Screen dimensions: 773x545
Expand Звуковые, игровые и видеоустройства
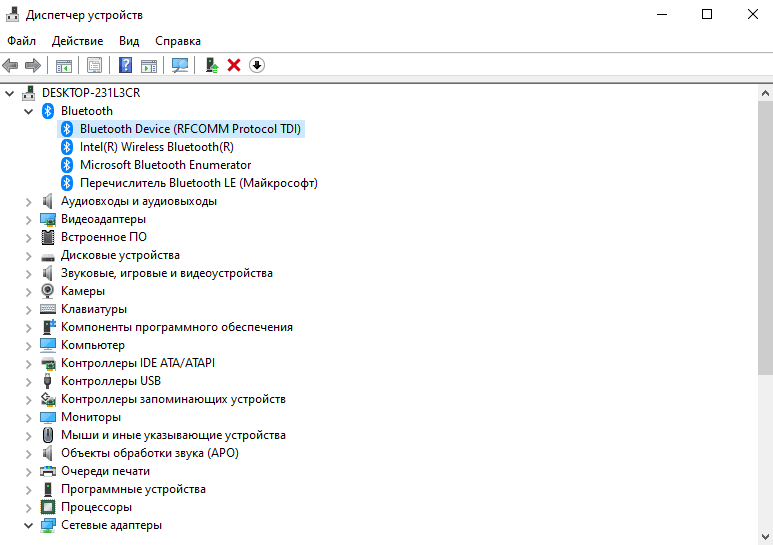(29, 273)
